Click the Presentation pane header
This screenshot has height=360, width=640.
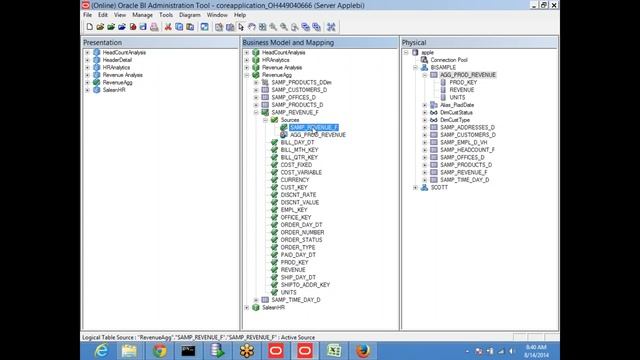(160, 42)
